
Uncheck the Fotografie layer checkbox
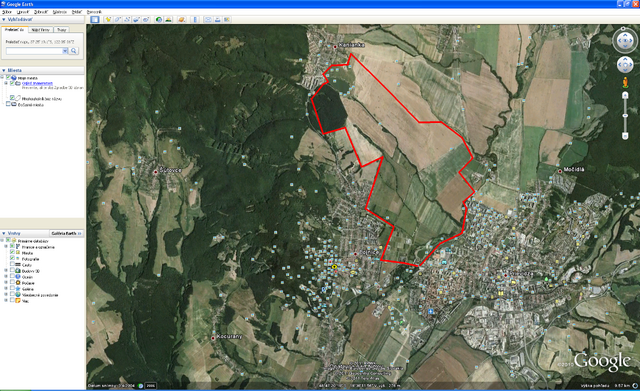coord(12,258)
